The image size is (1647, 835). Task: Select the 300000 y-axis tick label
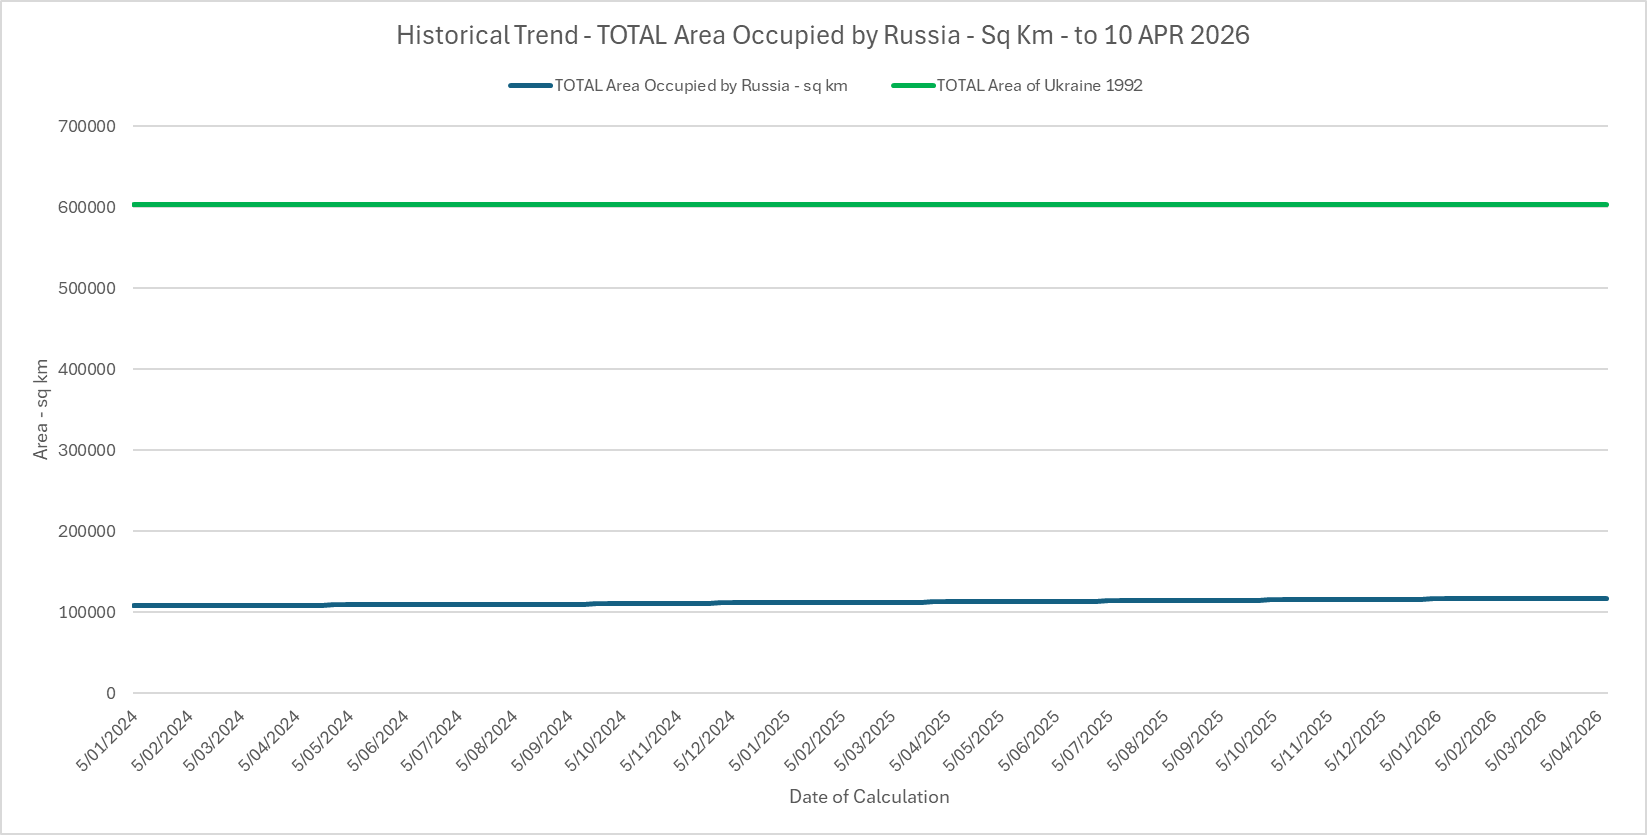(x=88, y=450)
